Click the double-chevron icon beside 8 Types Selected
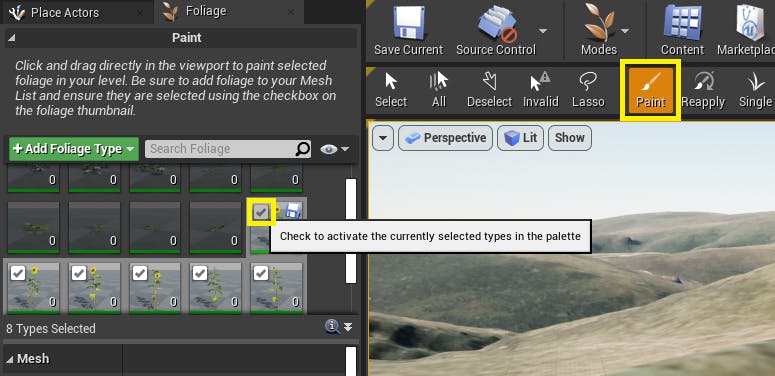This screenshot has height=376, width=775. point(348,327)
